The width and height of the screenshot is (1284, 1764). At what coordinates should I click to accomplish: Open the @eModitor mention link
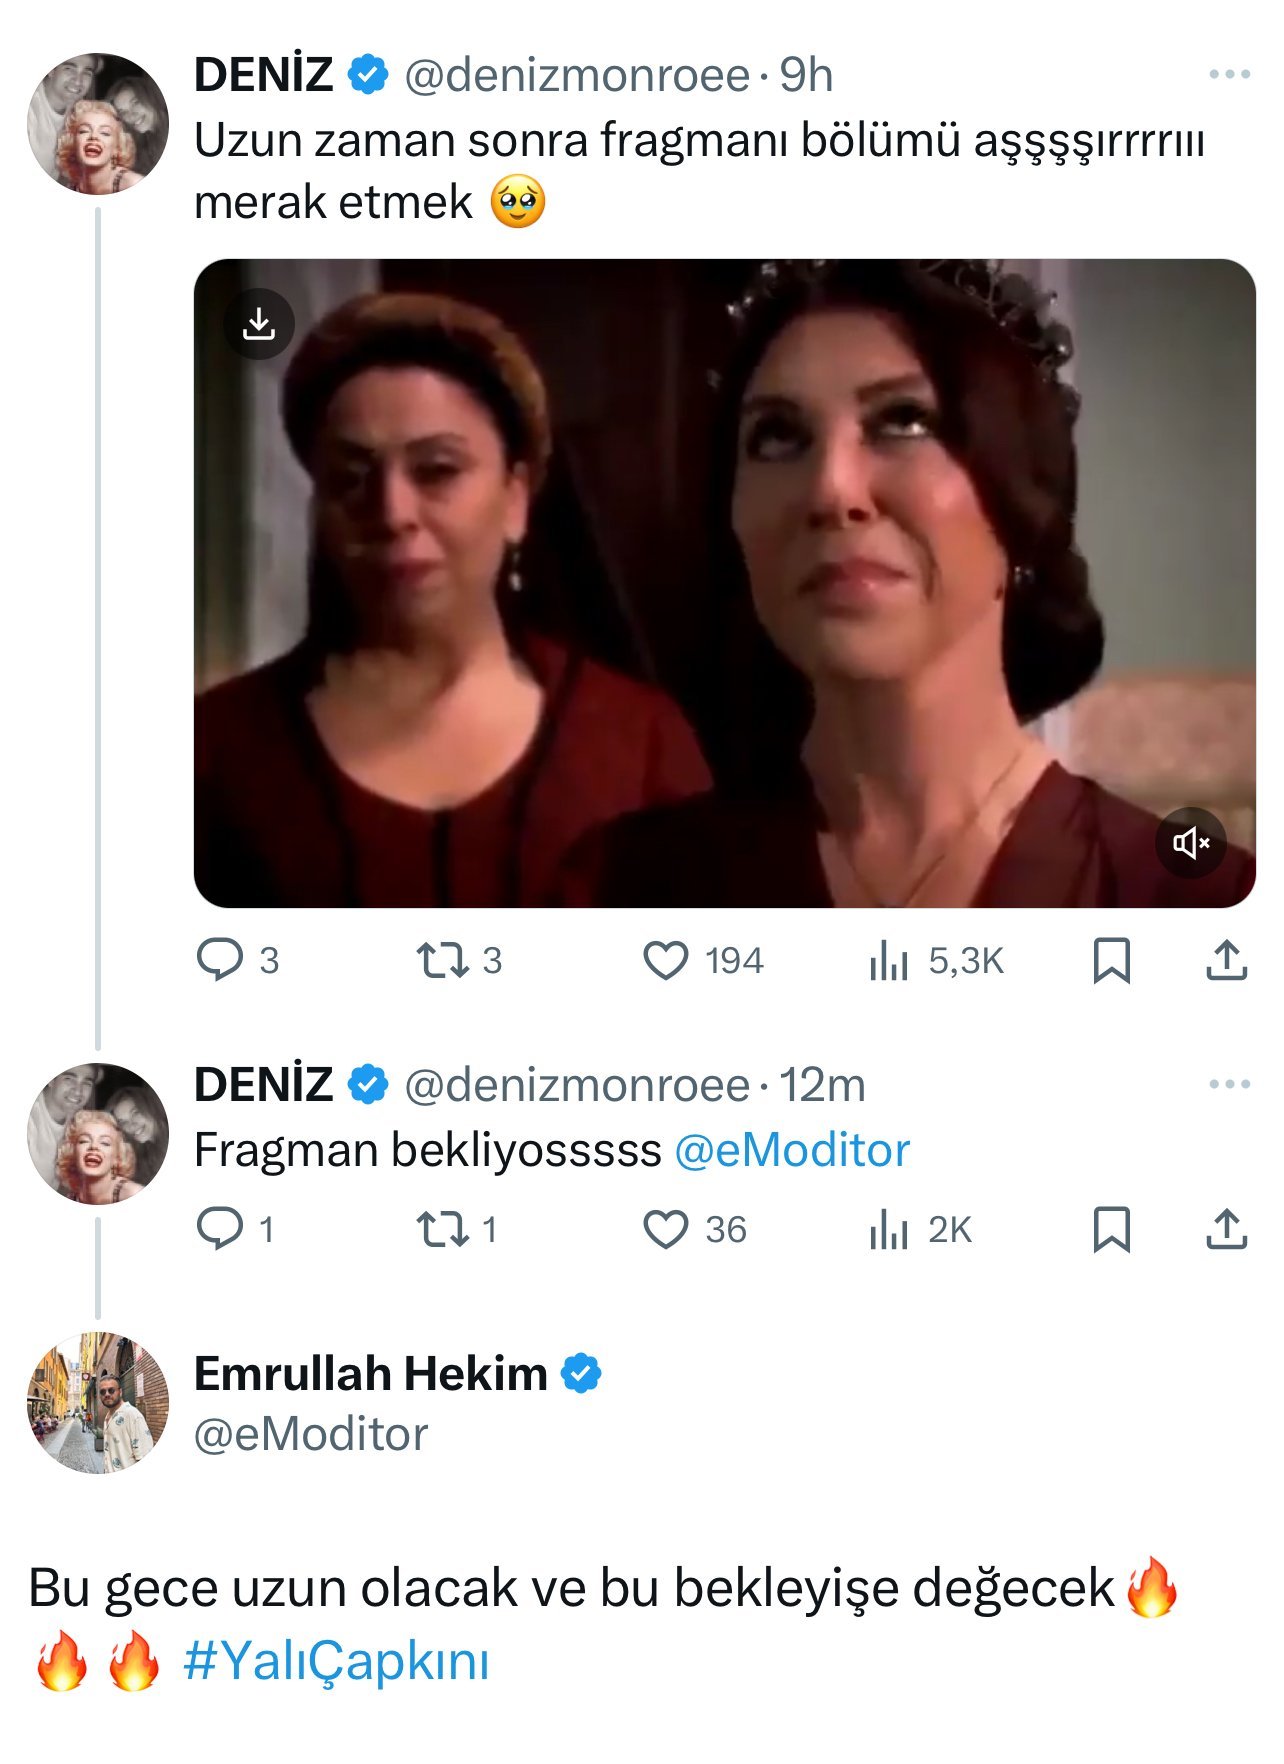[x=792, y=1150]
